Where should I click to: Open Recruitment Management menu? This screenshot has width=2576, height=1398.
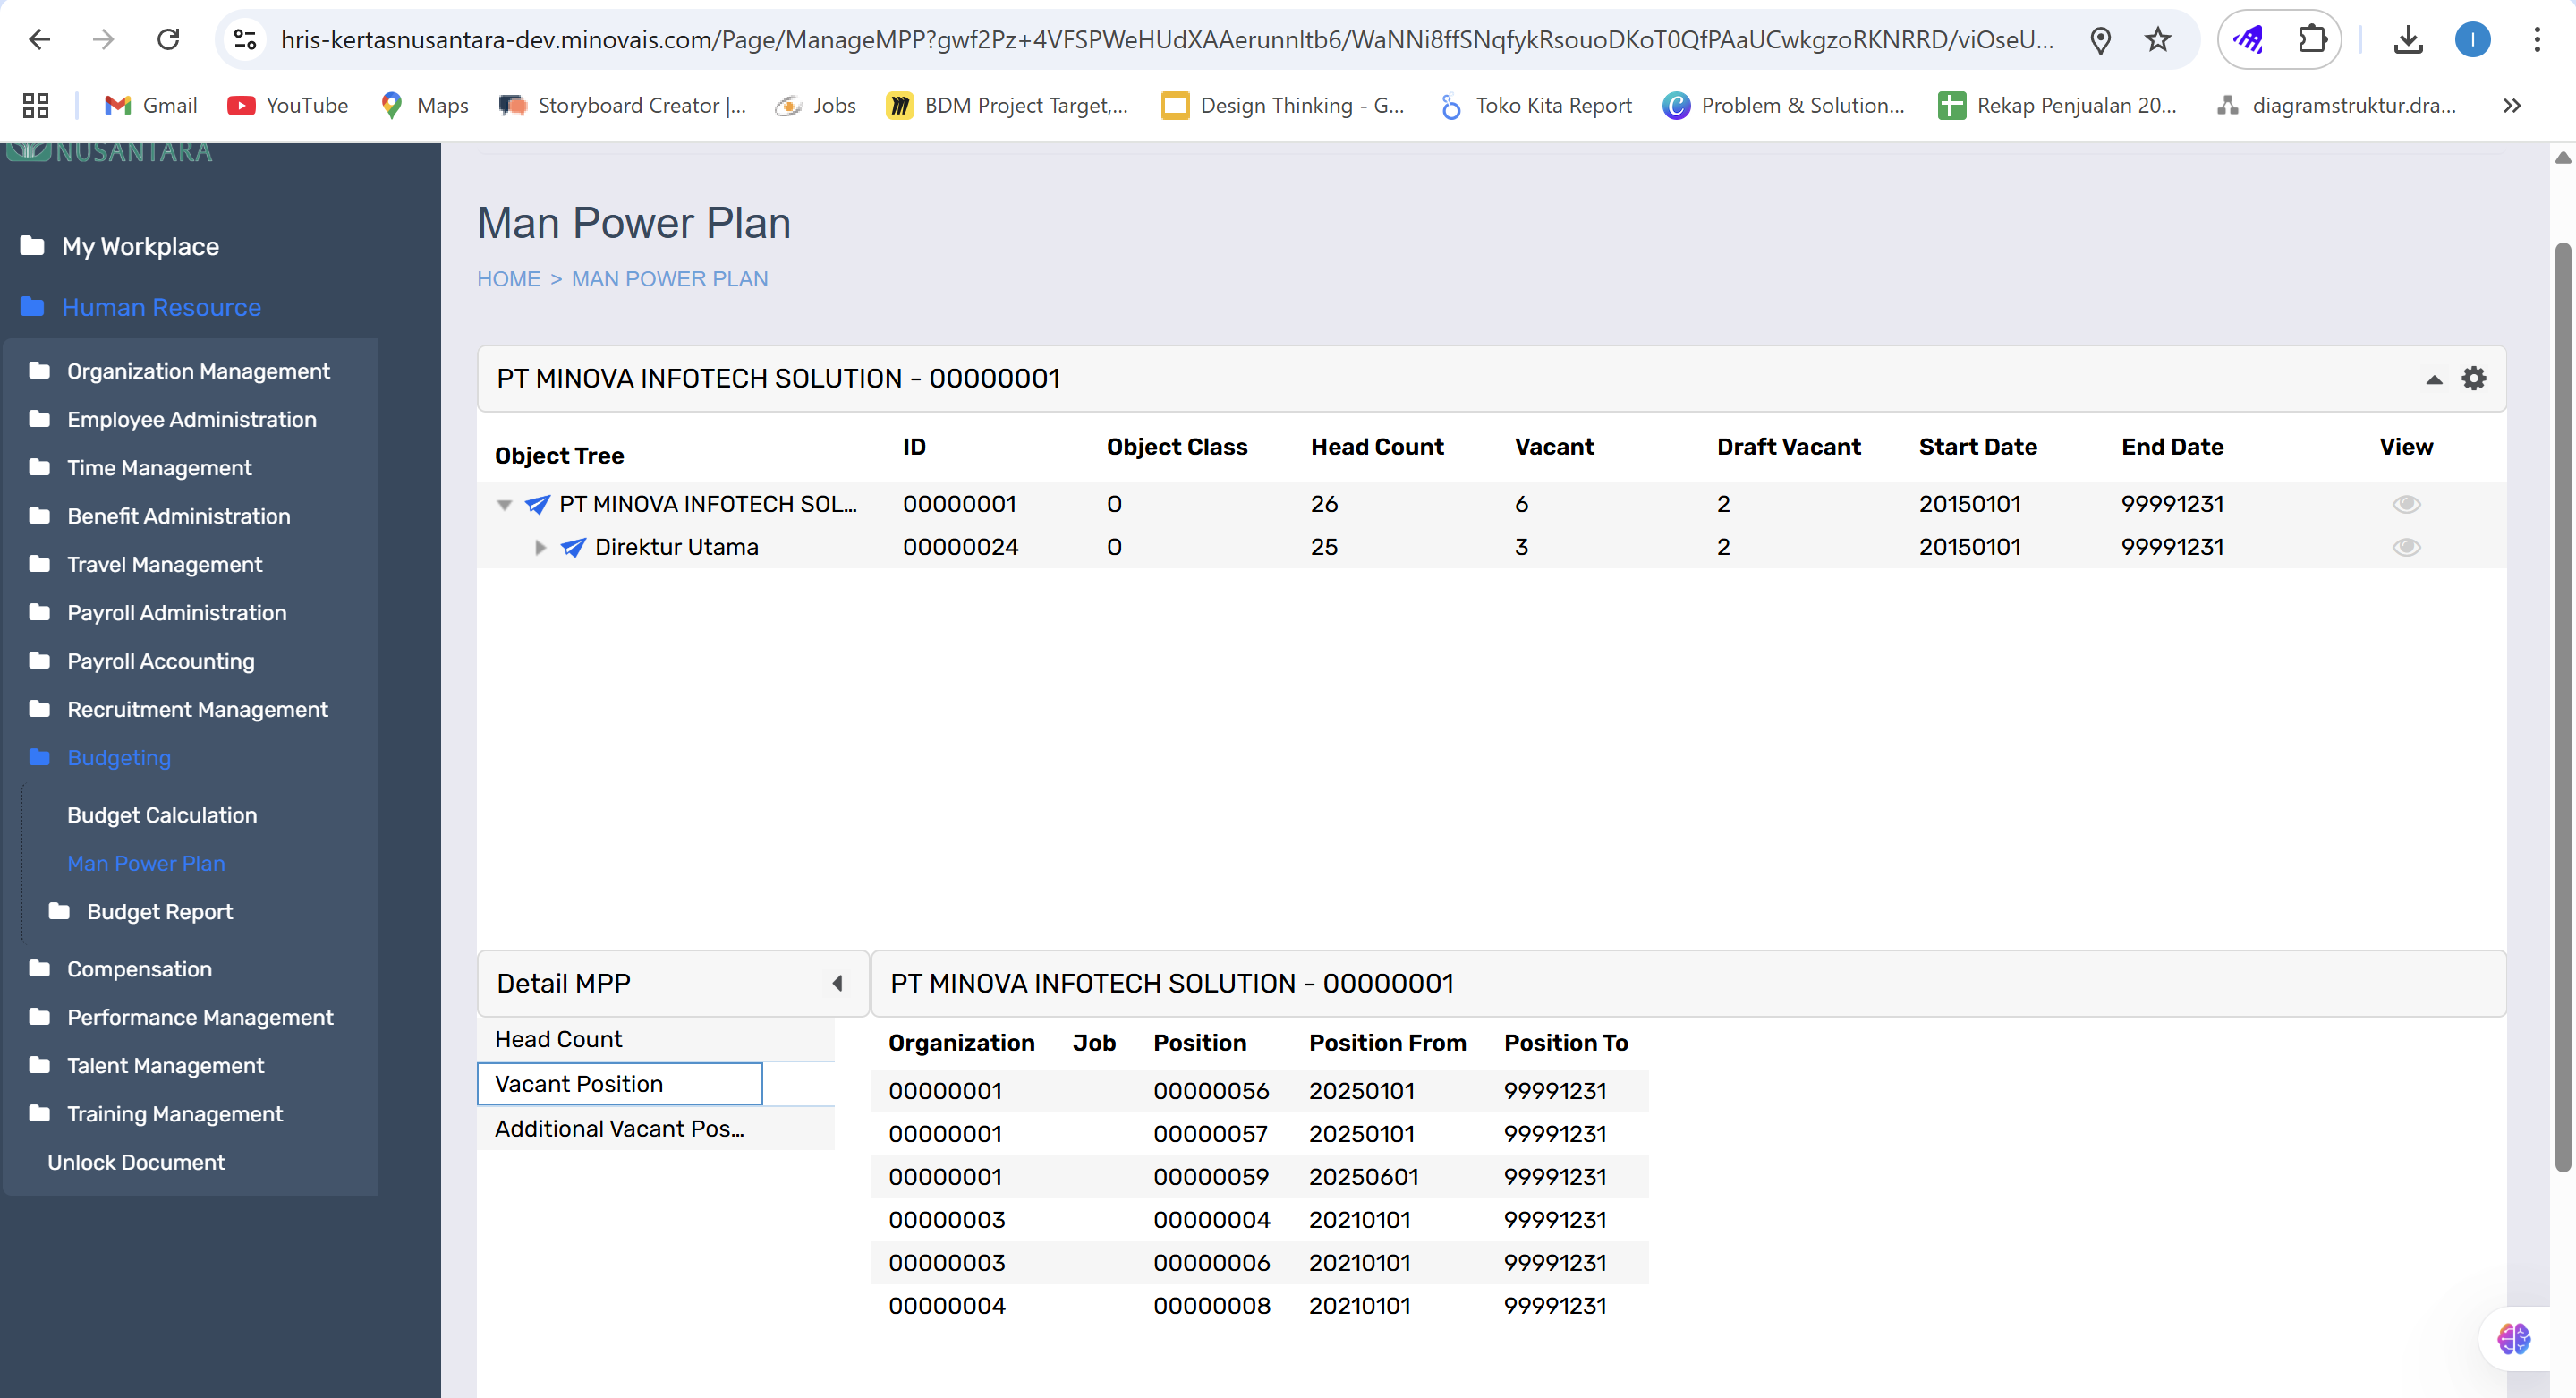coord(197,709)
